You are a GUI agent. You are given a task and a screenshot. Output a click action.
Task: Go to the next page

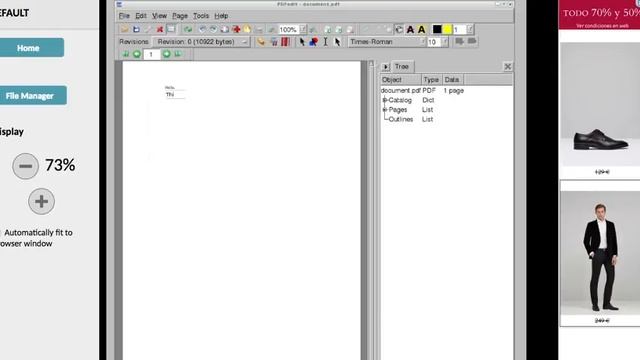(167, 54)
